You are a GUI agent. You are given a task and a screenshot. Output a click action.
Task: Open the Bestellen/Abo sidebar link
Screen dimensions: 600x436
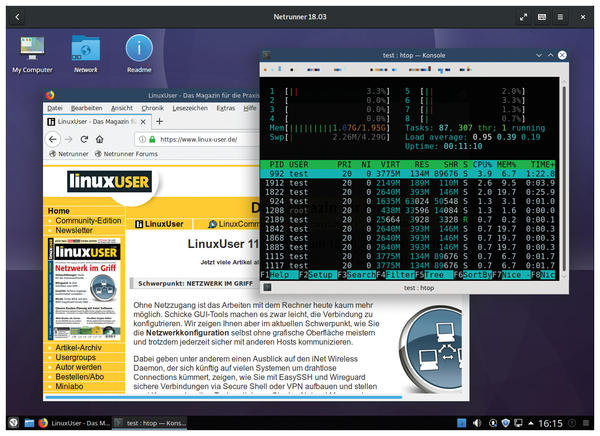click(x=80, y=377)
